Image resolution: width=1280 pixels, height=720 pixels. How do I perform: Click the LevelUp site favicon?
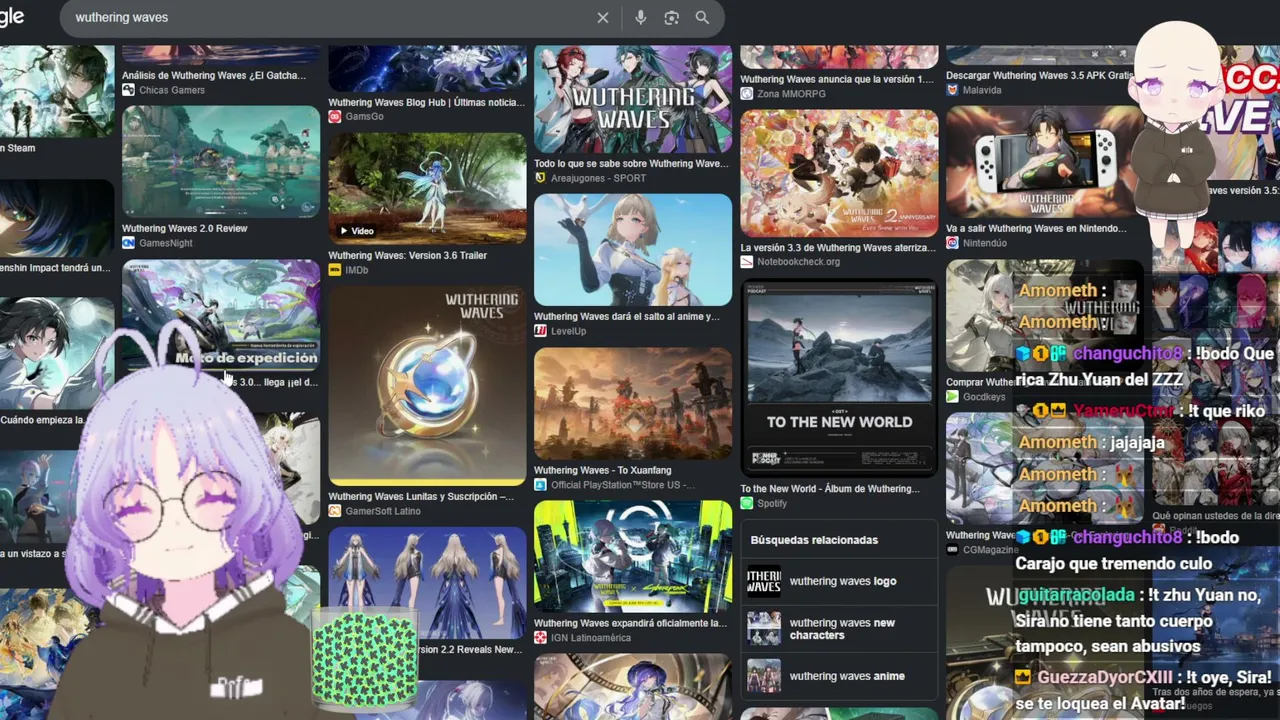tap(541, 331)
